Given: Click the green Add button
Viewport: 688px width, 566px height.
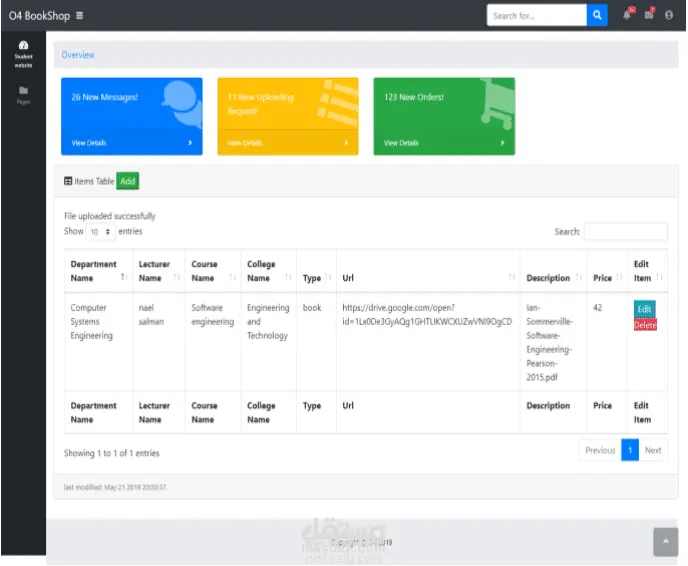Looking at the screenshot, I should [x=128, y=181].
